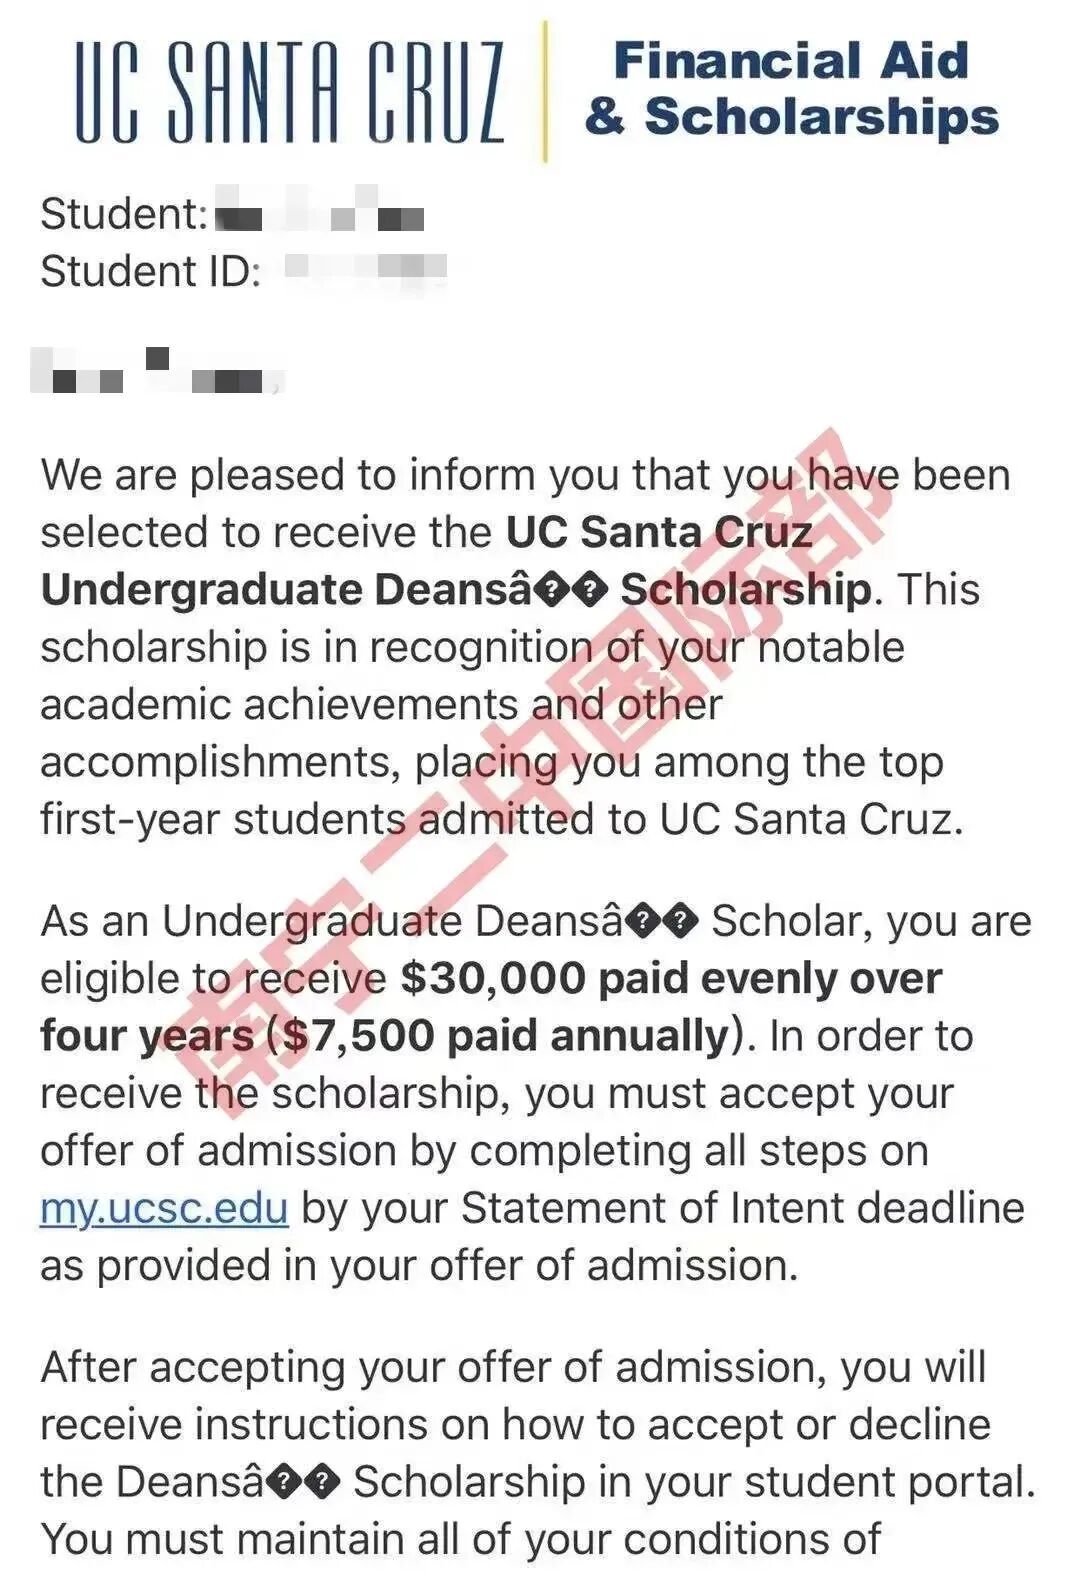
Task: Select the blurred student name field
Action: coord(320,211)
